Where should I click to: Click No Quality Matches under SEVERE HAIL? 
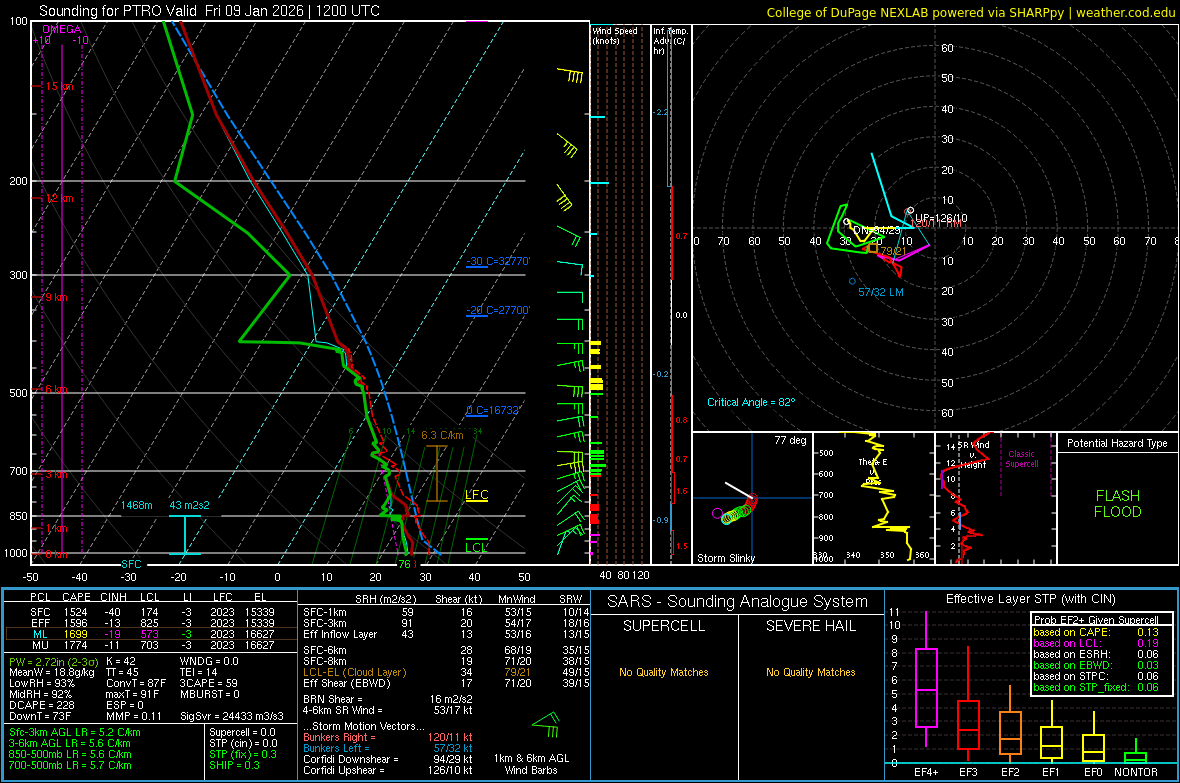pyautogui.click(x=810, y=672)
